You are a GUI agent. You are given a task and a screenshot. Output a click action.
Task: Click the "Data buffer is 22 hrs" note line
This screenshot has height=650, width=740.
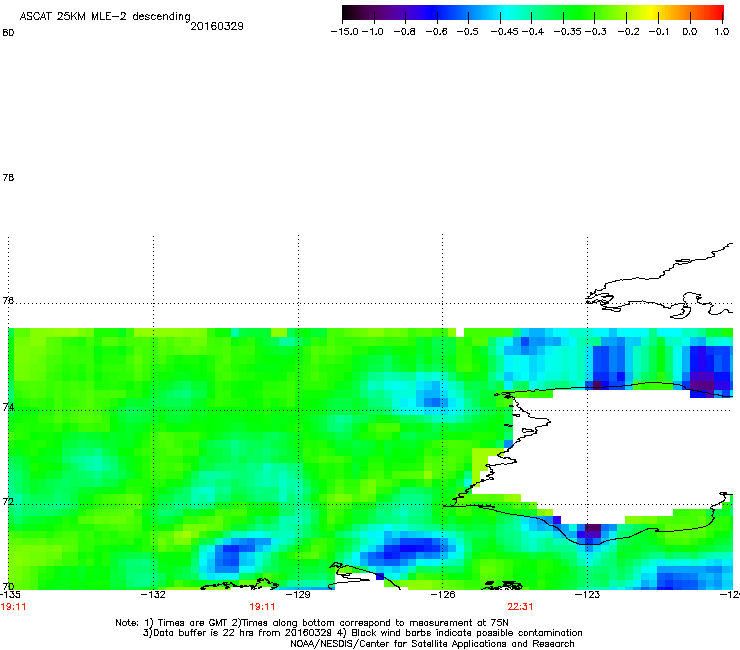pos(362,633)
